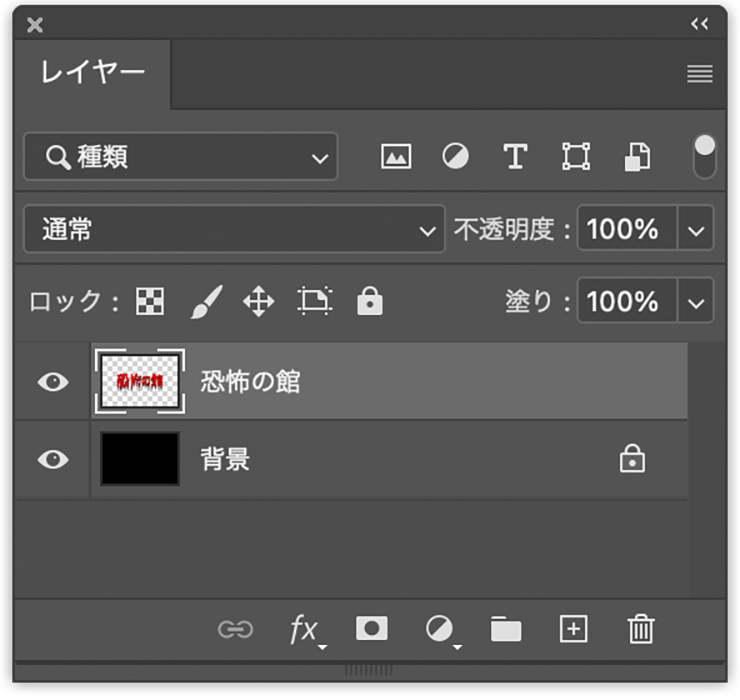The height and width of the screenshot is (700, 740).
Task: Add a layer mask
Action: pyautogui.click(x=372, y=628)
